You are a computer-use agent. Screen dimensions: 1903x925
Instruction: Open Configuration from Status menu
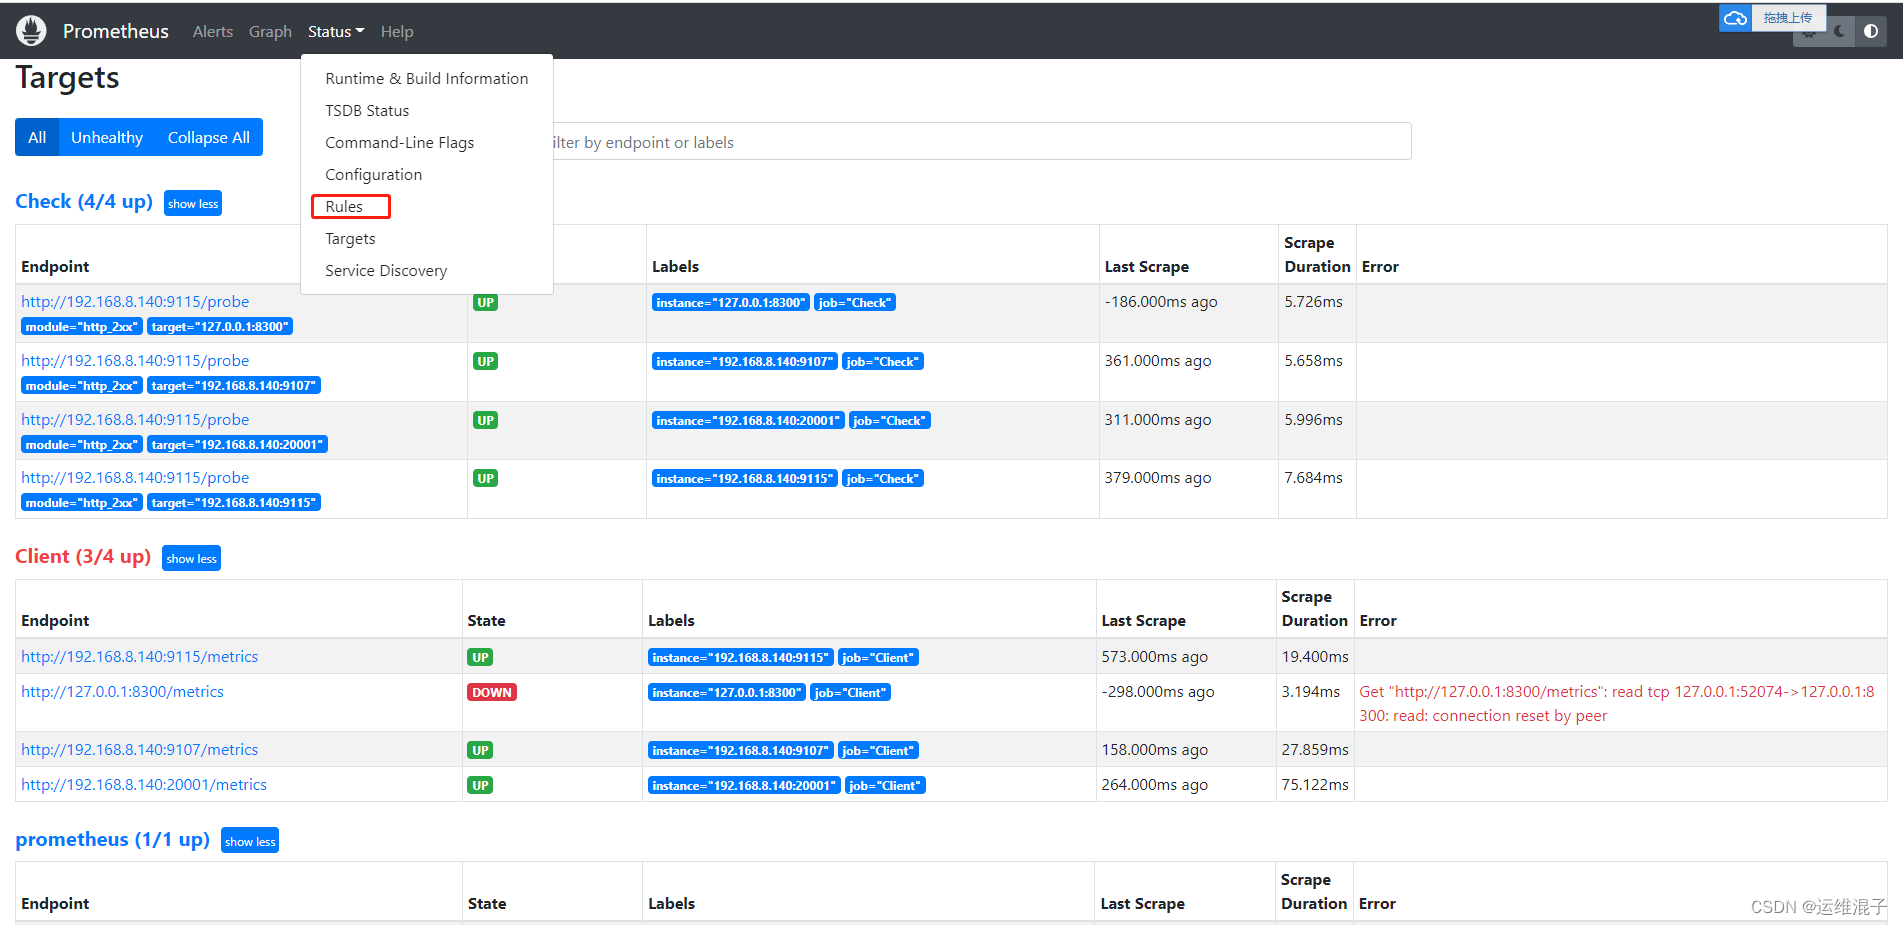point(427,175)
